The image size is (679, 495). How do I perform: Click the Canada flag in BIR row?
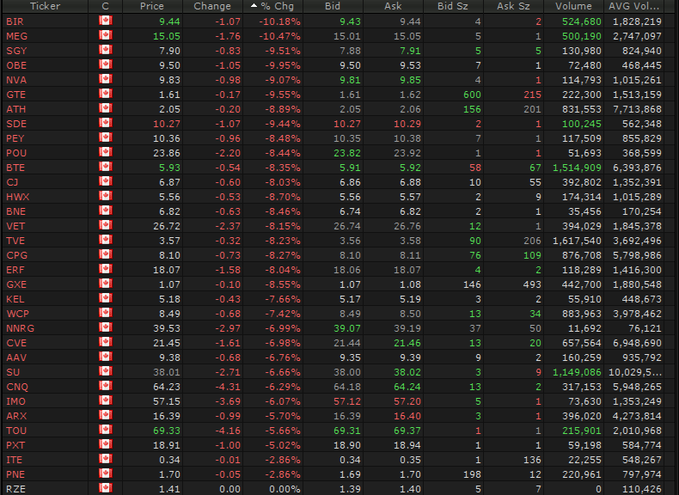click(x=105, y=20)
